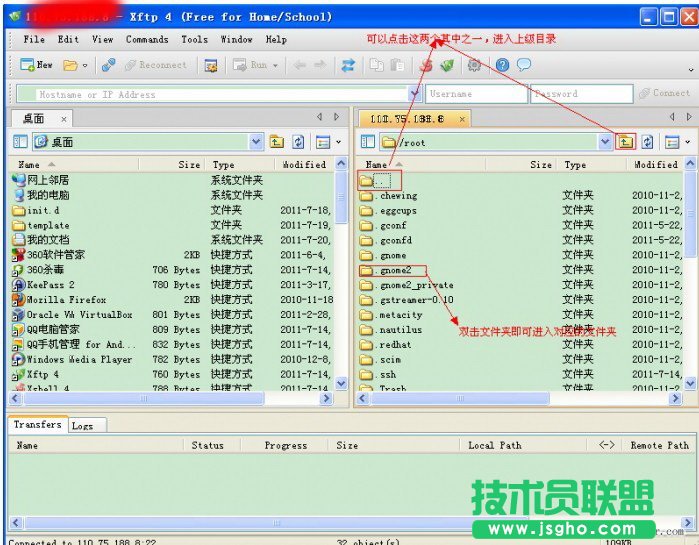Click the Paste icon in toolbar
The image size is (699, 545).
(x=397, y=65)
